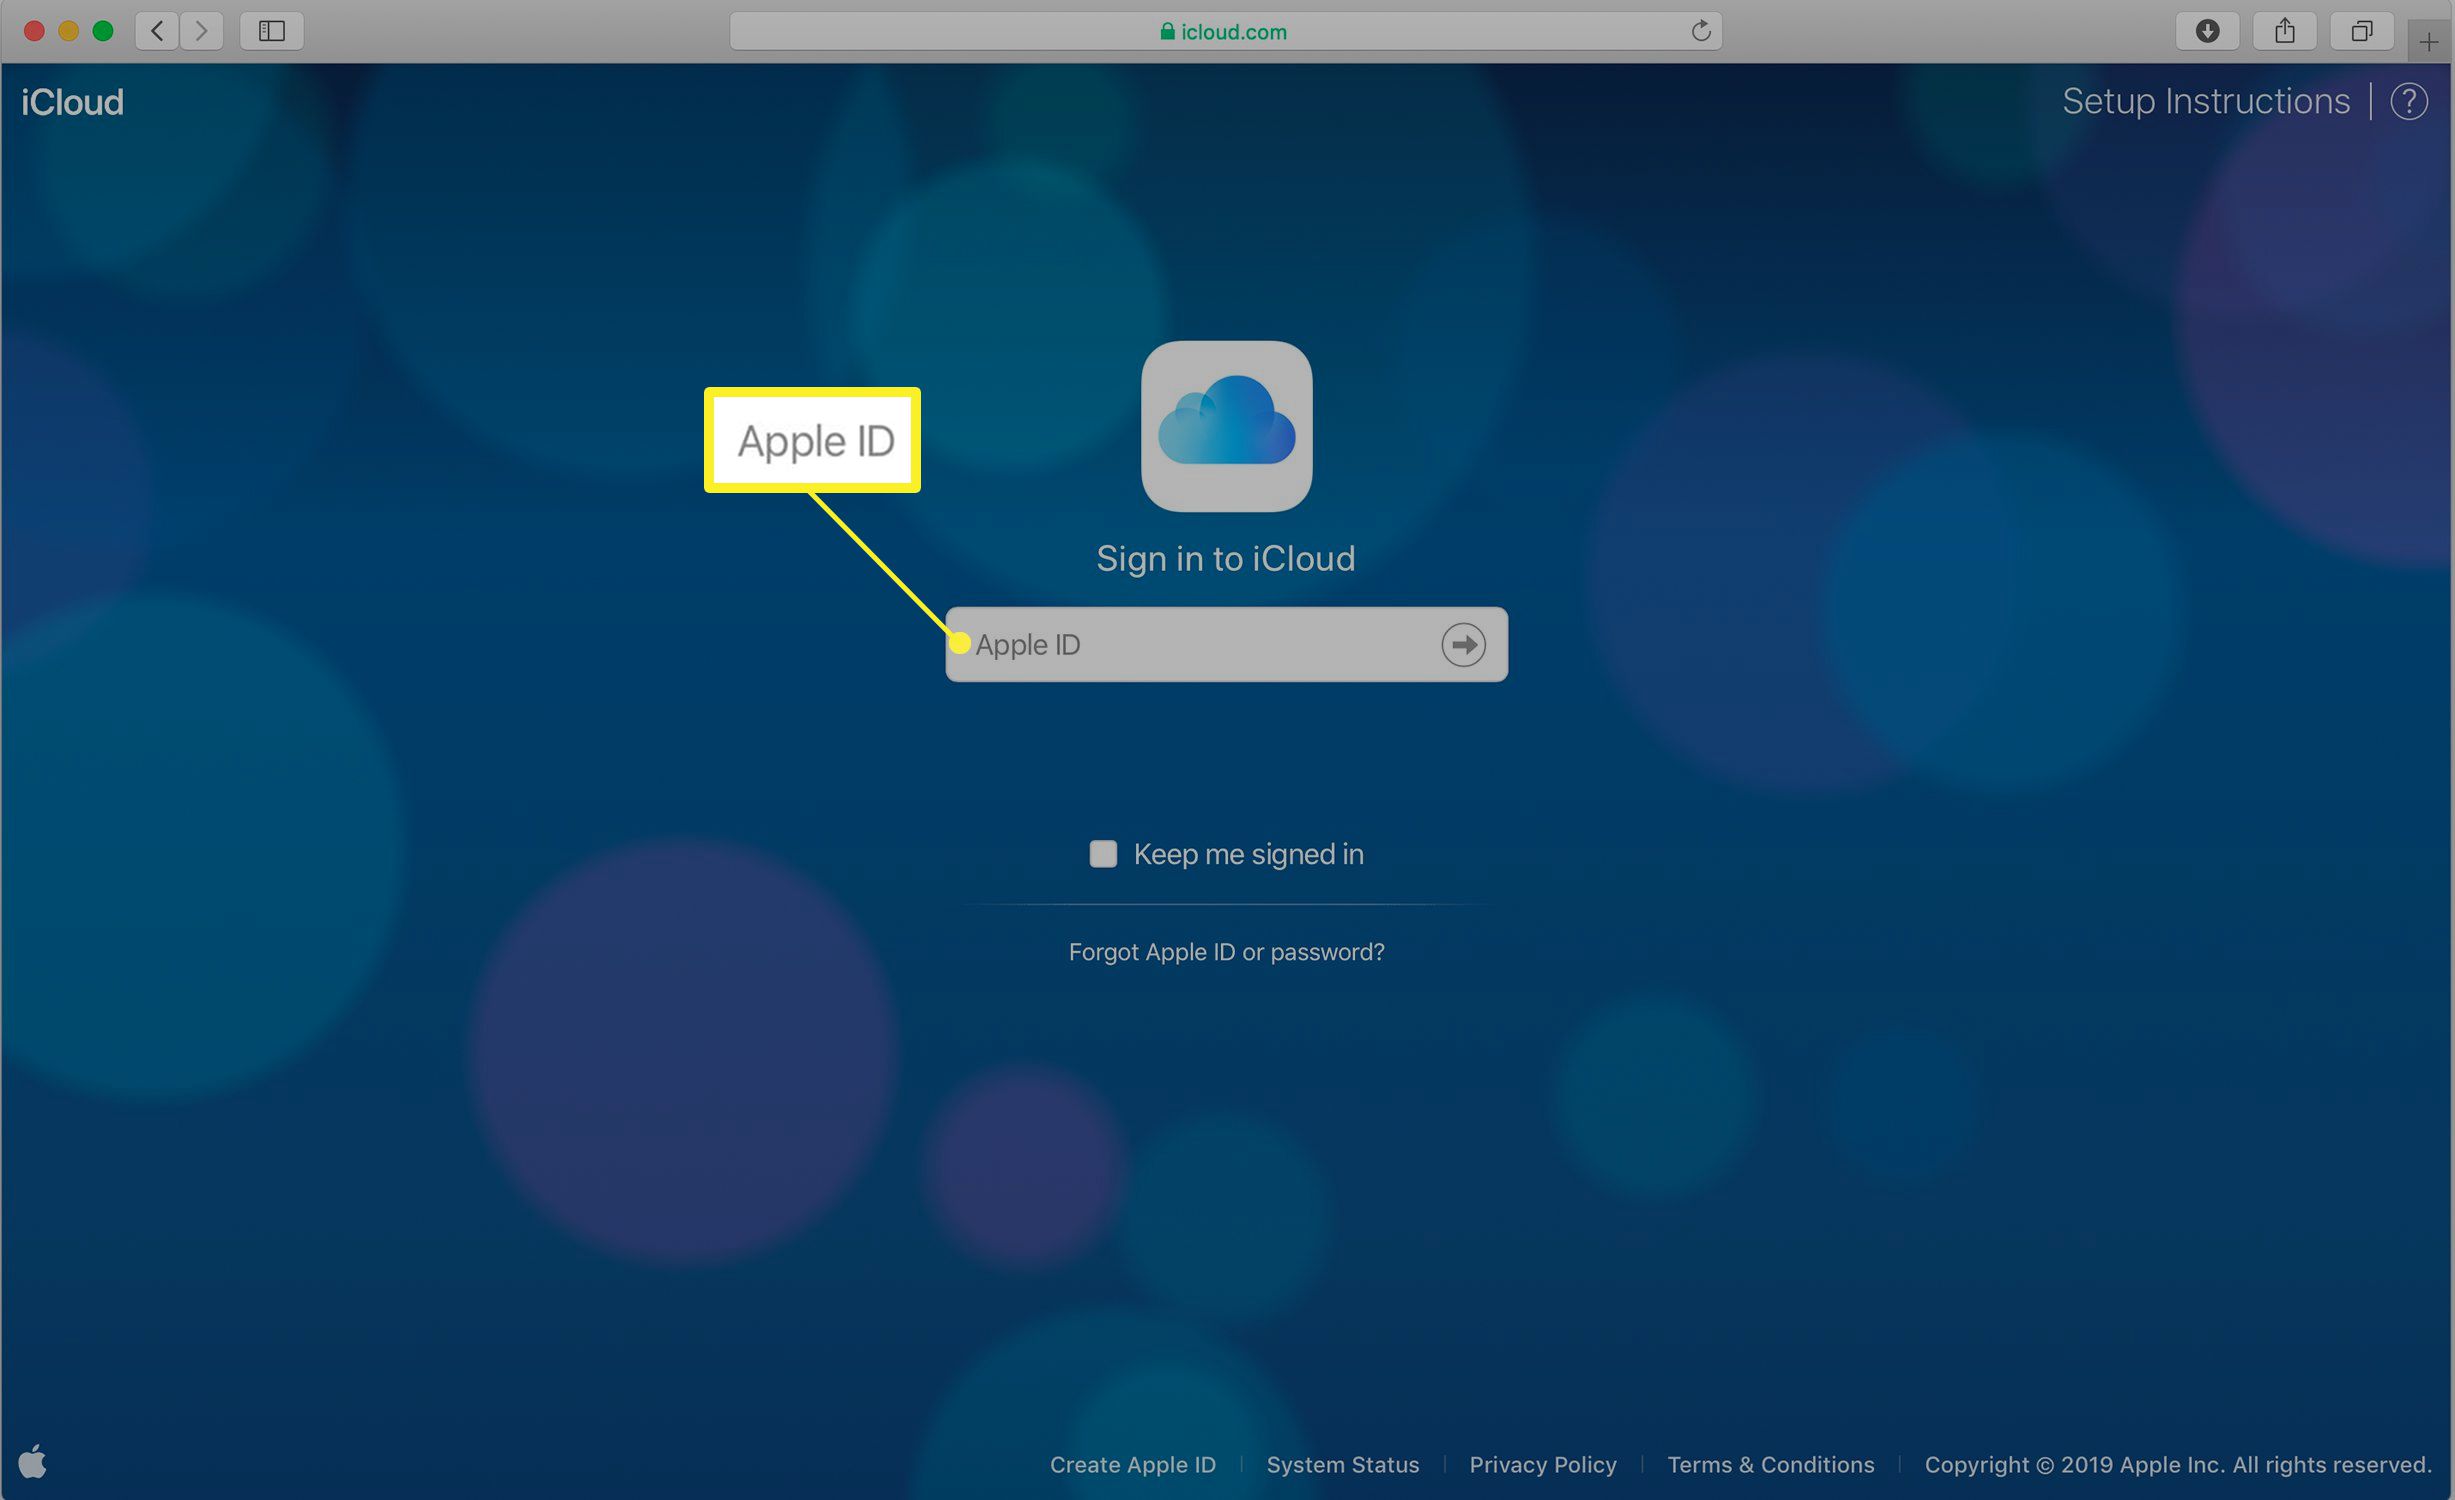Navigate back using browser back arrow

point(160,30)
